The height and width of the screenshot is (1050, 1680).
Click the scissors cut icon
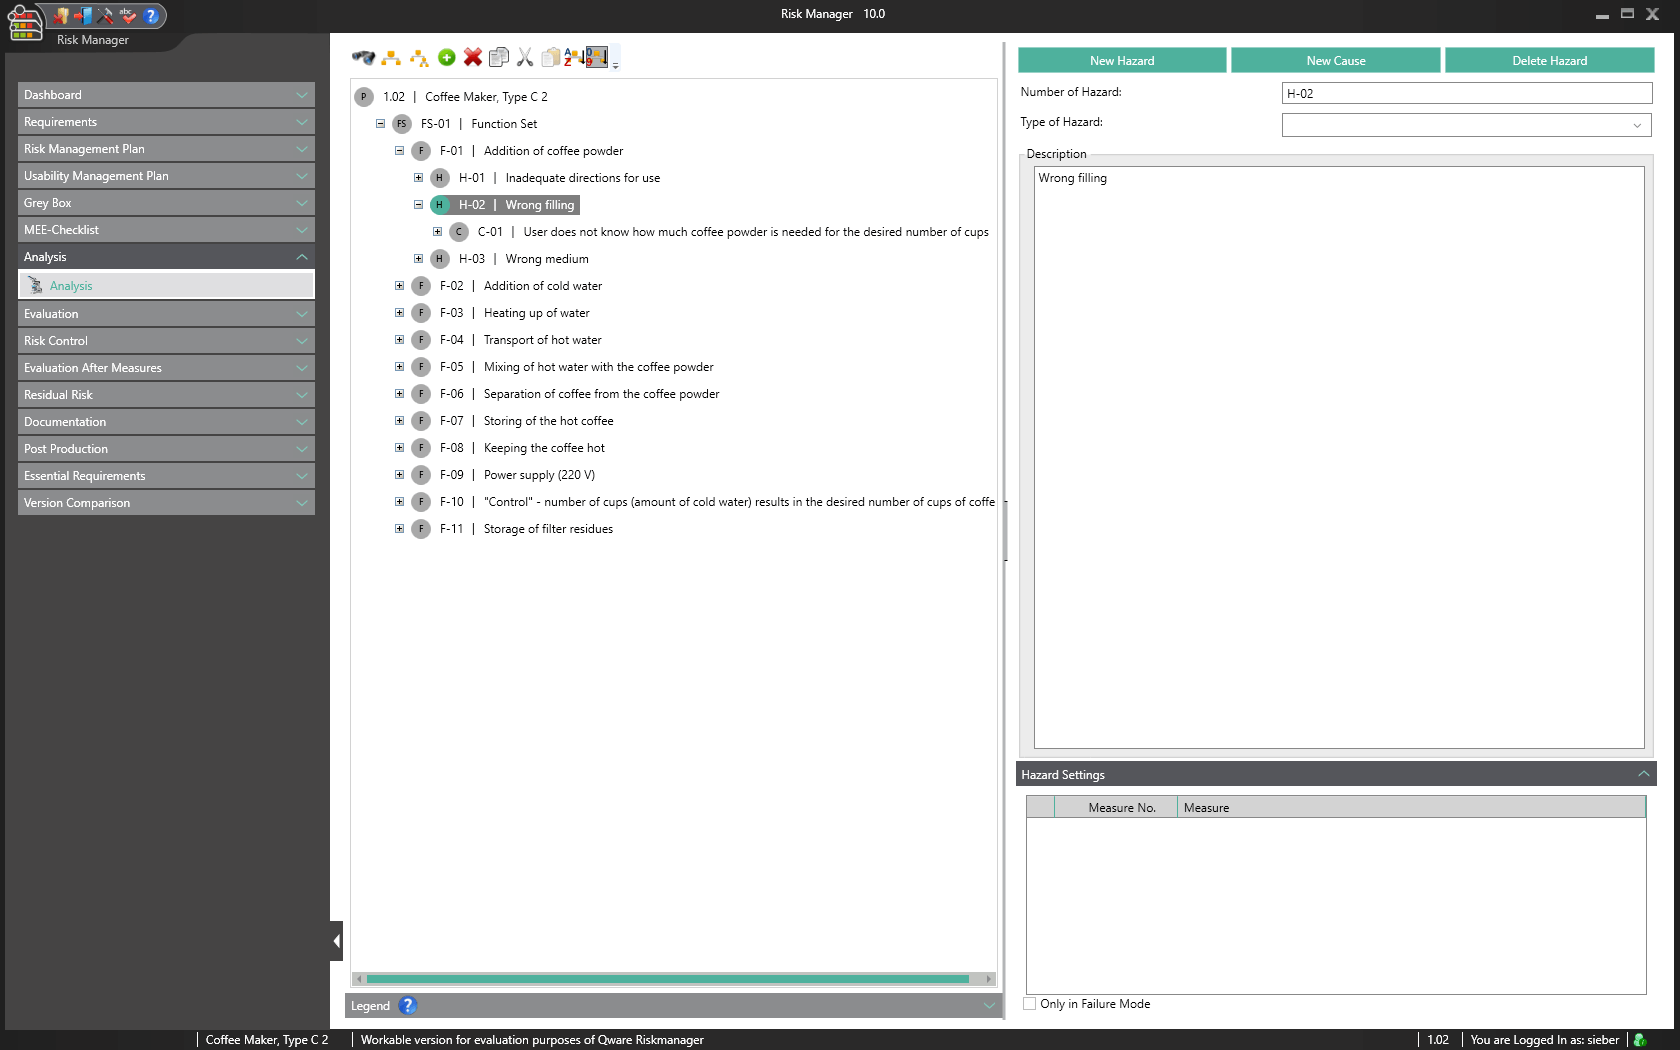[525, 57]
